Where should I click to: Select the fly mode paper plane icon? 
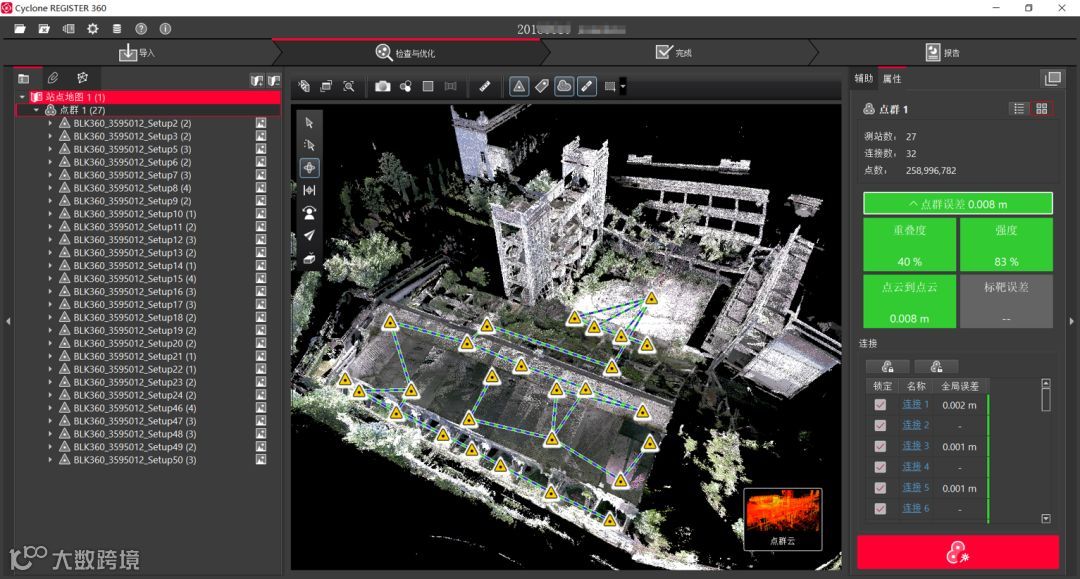[x=309, y=235]
